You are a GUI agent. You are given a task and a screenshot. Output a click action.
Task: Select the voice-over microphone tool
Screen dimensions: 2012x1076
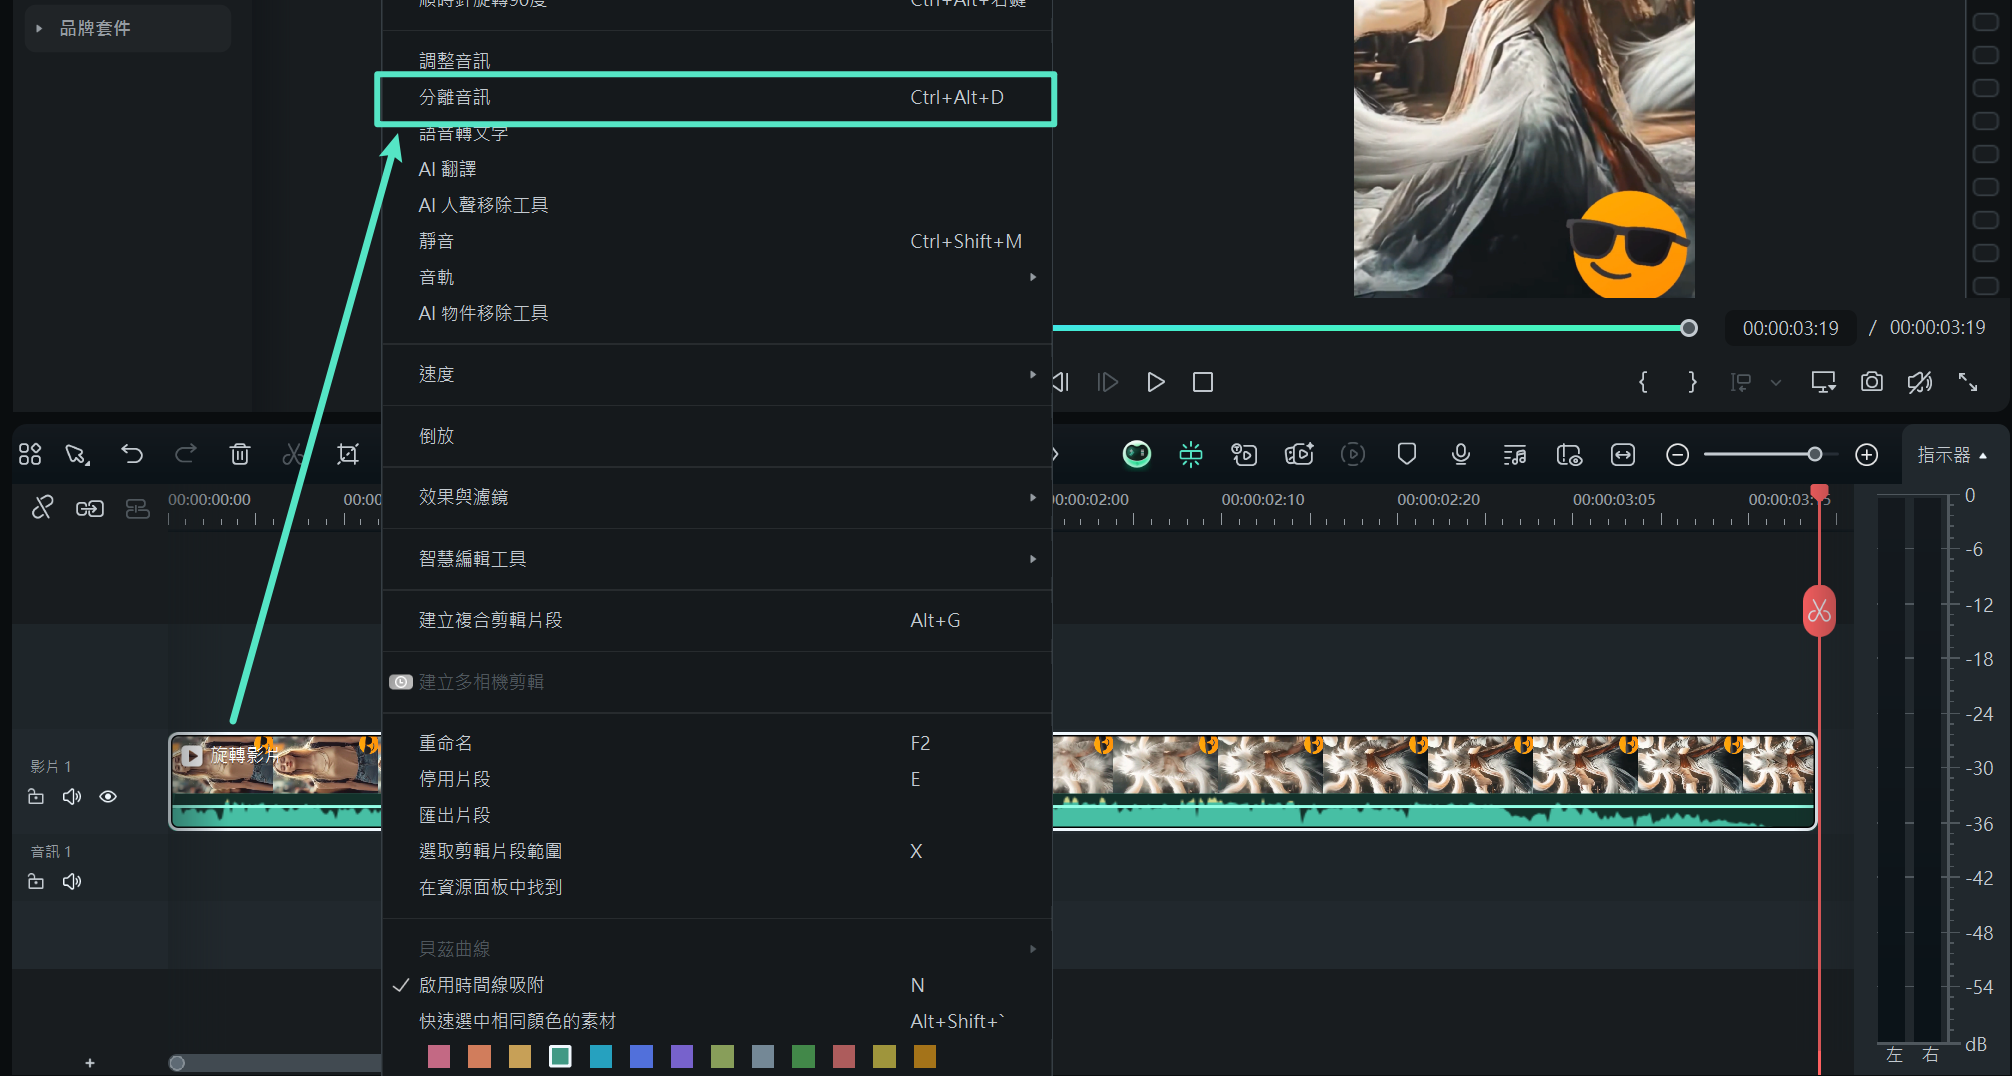[x=1460, y=454]
